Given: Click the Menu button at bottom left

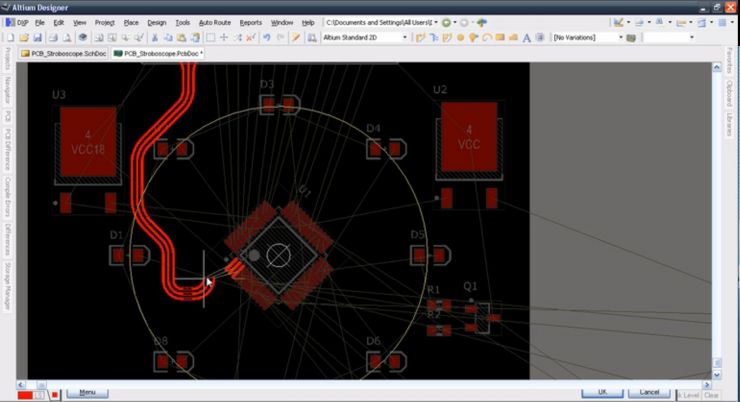Looking at the screenshot, I should [87, 393].
